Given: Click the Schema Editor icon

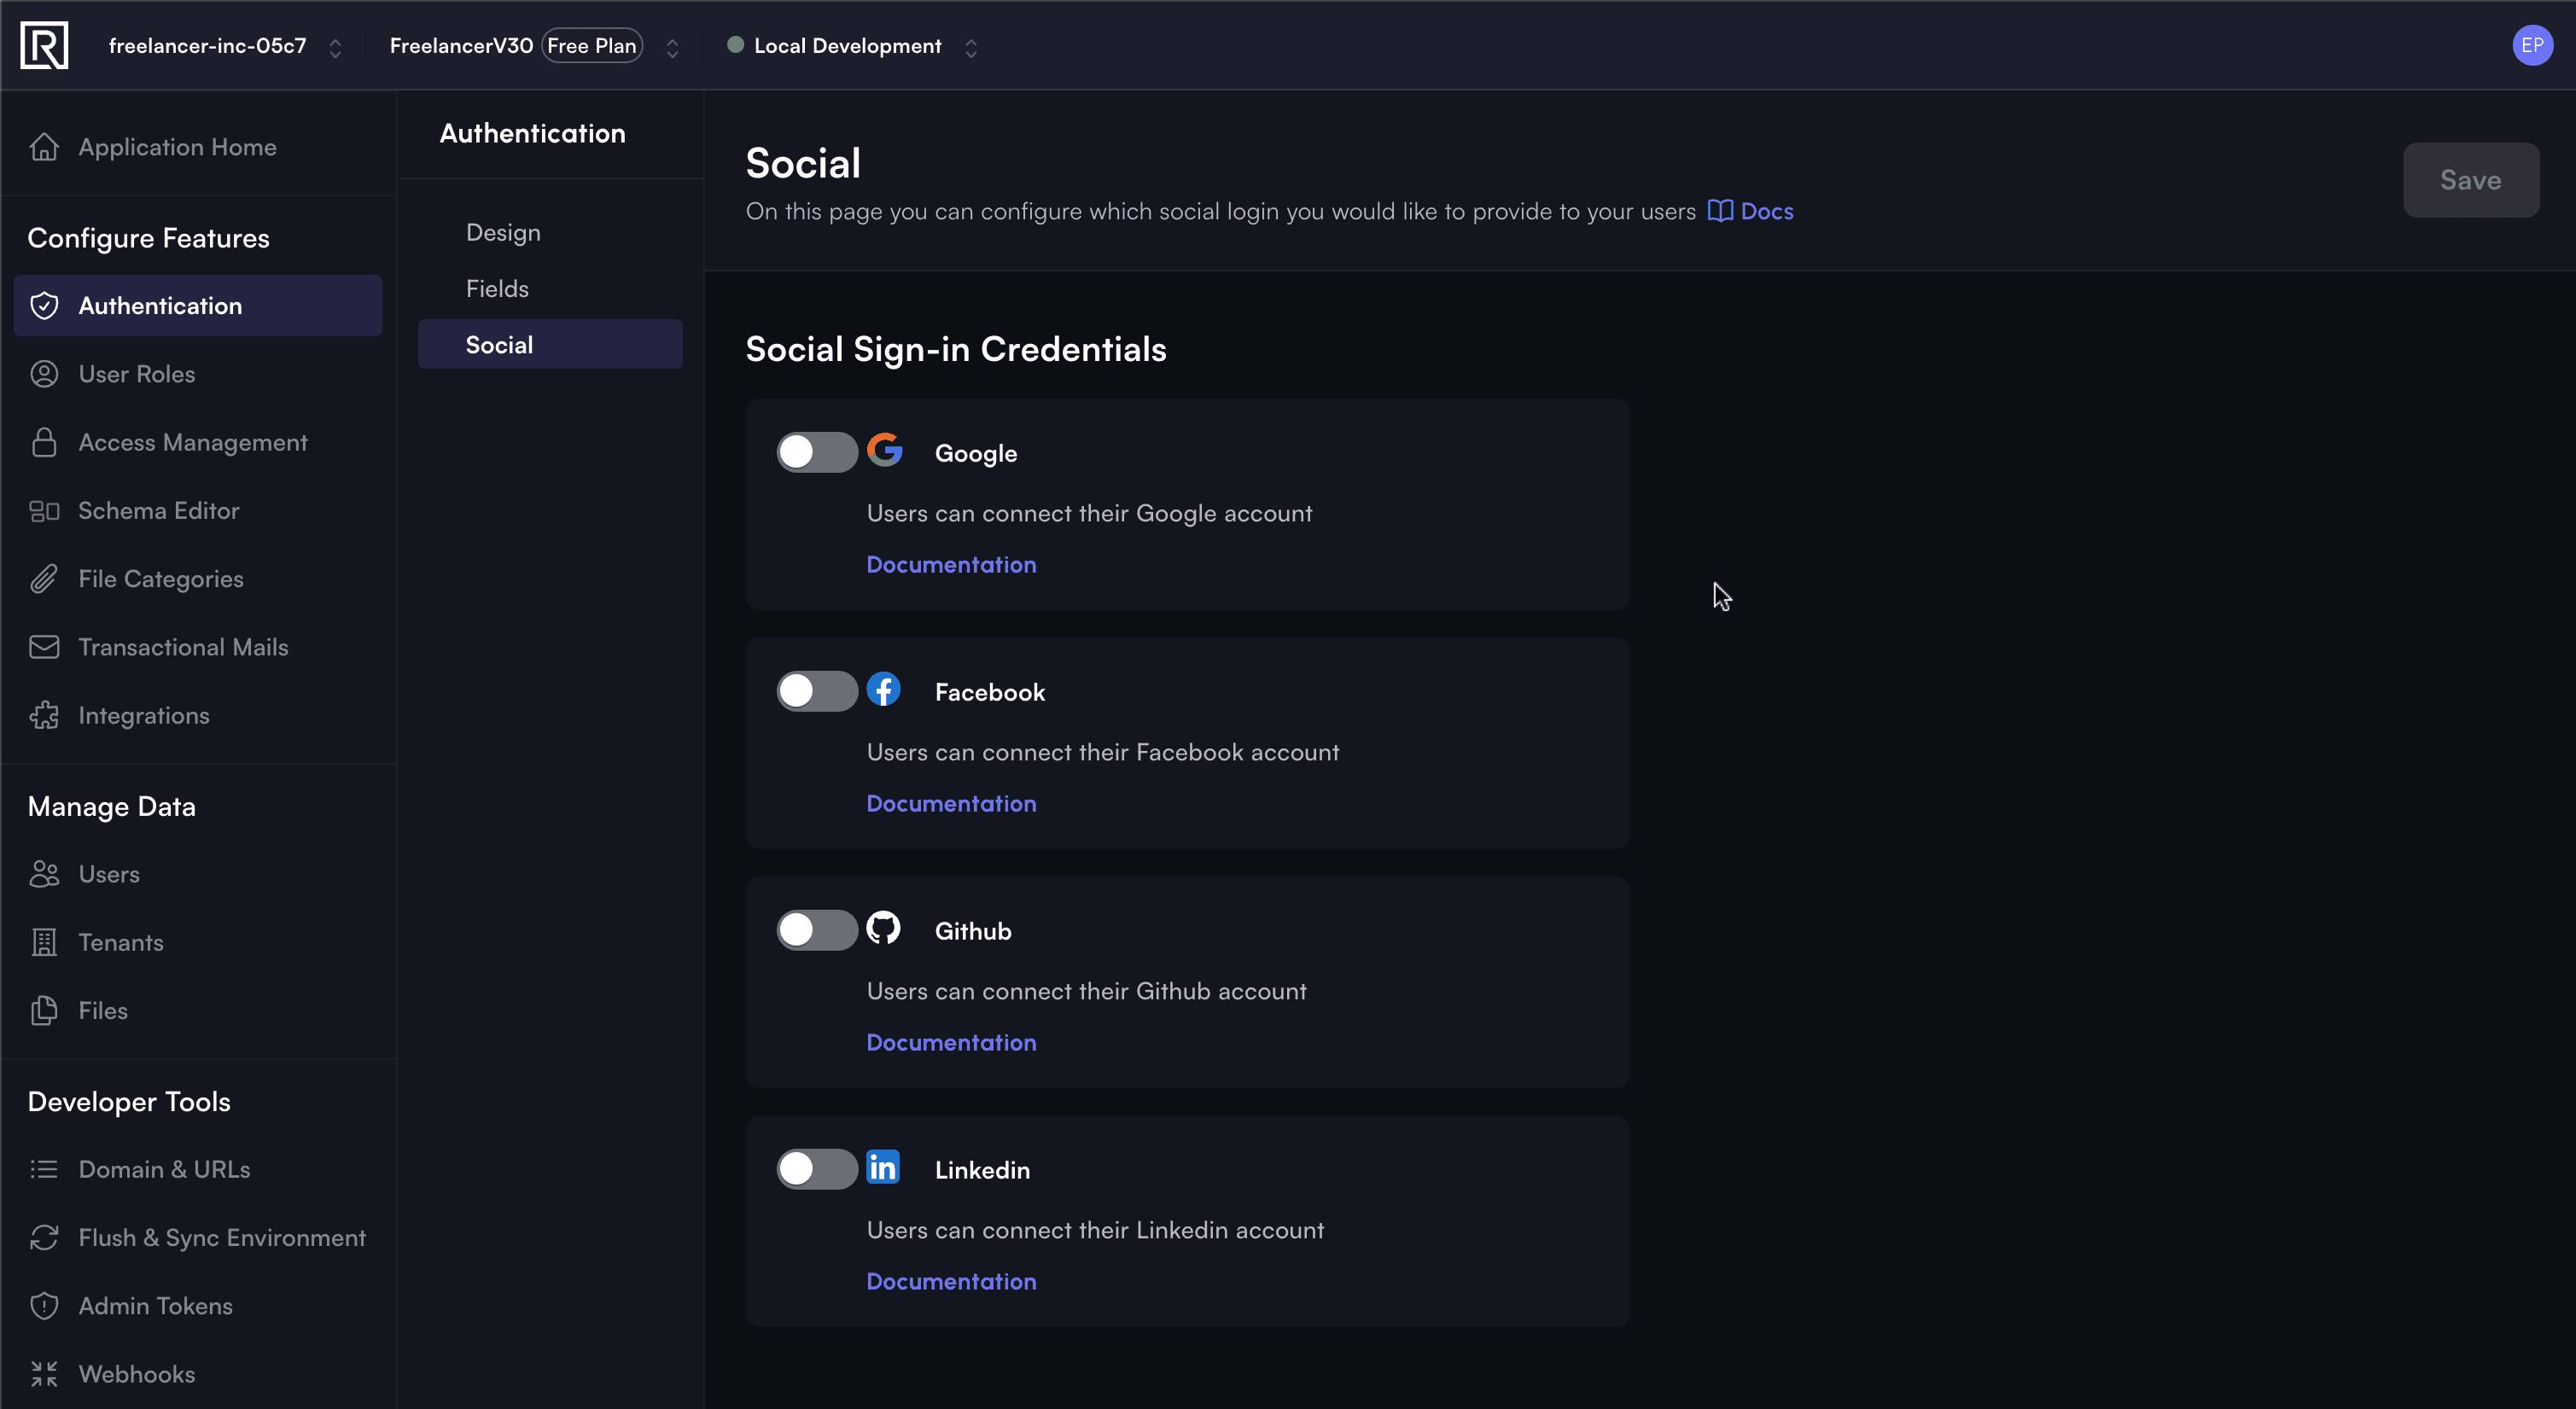Looking at the screenshot, I should pyautogui.click(x=44, y=511).
